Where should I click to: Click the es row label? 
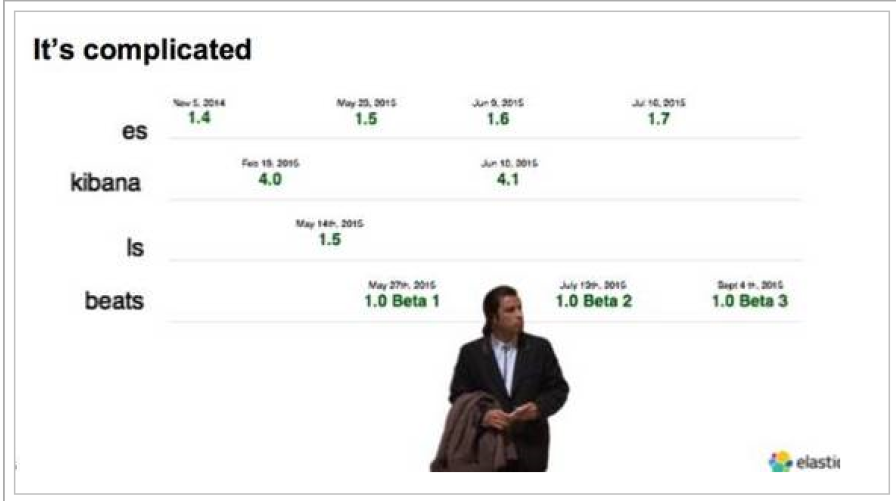coord(134,131)
